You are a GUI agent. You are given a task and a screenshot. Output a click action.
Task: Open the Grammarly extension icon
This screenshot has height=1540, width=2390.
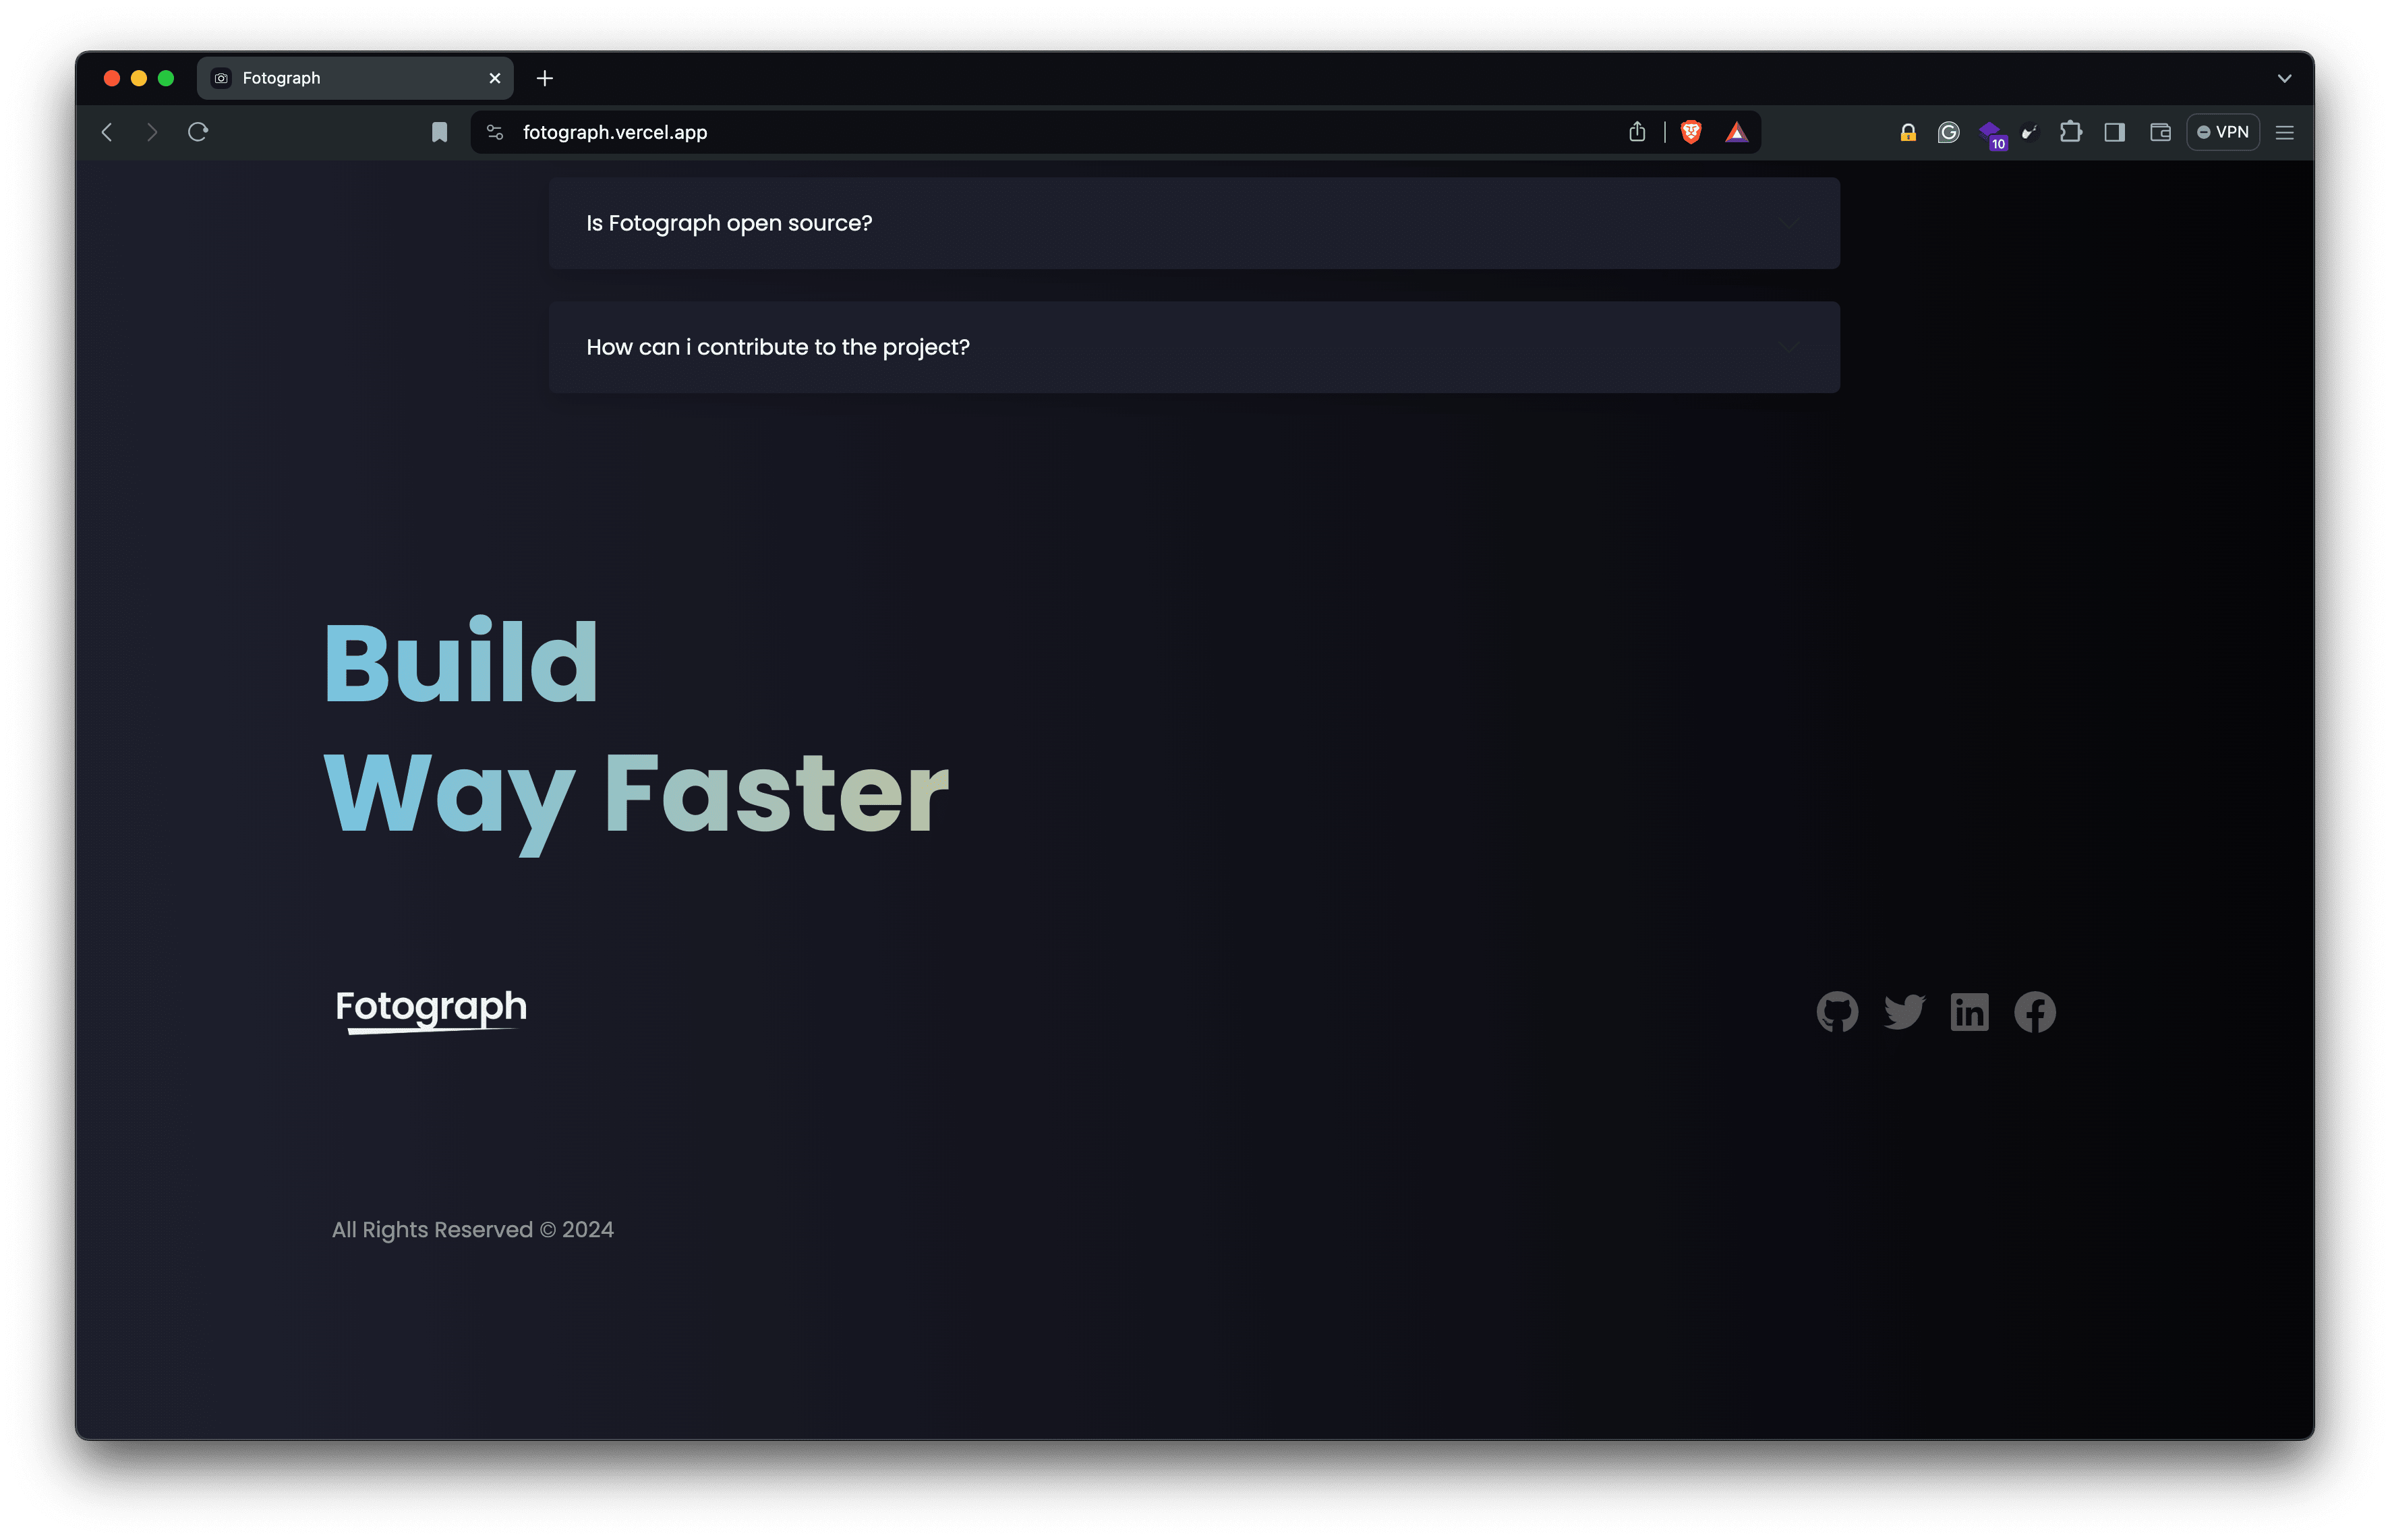[1948, 132]
